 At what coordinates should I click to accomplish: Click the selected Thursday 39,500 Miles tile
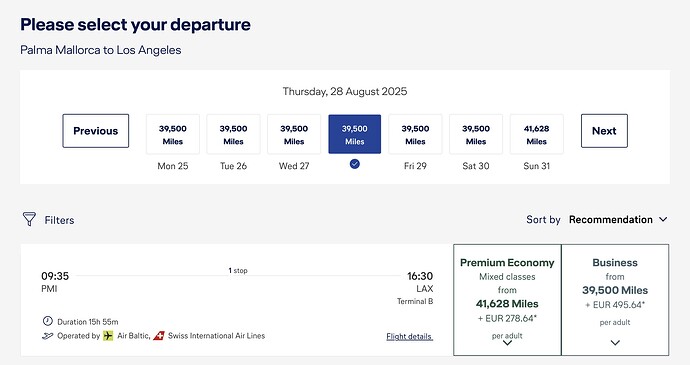(x=355, y=134)
